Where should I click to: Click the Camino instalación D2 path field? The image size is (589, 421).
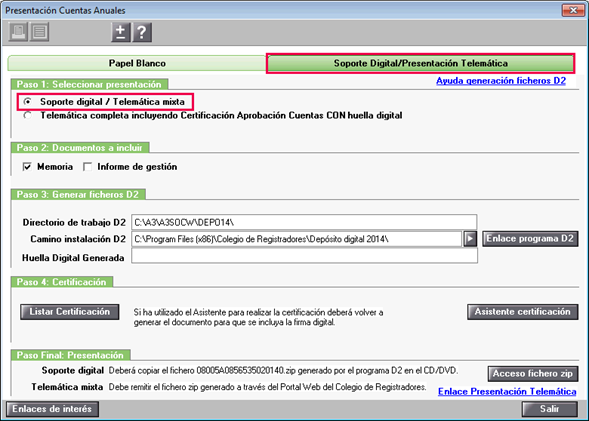point(296,239)
